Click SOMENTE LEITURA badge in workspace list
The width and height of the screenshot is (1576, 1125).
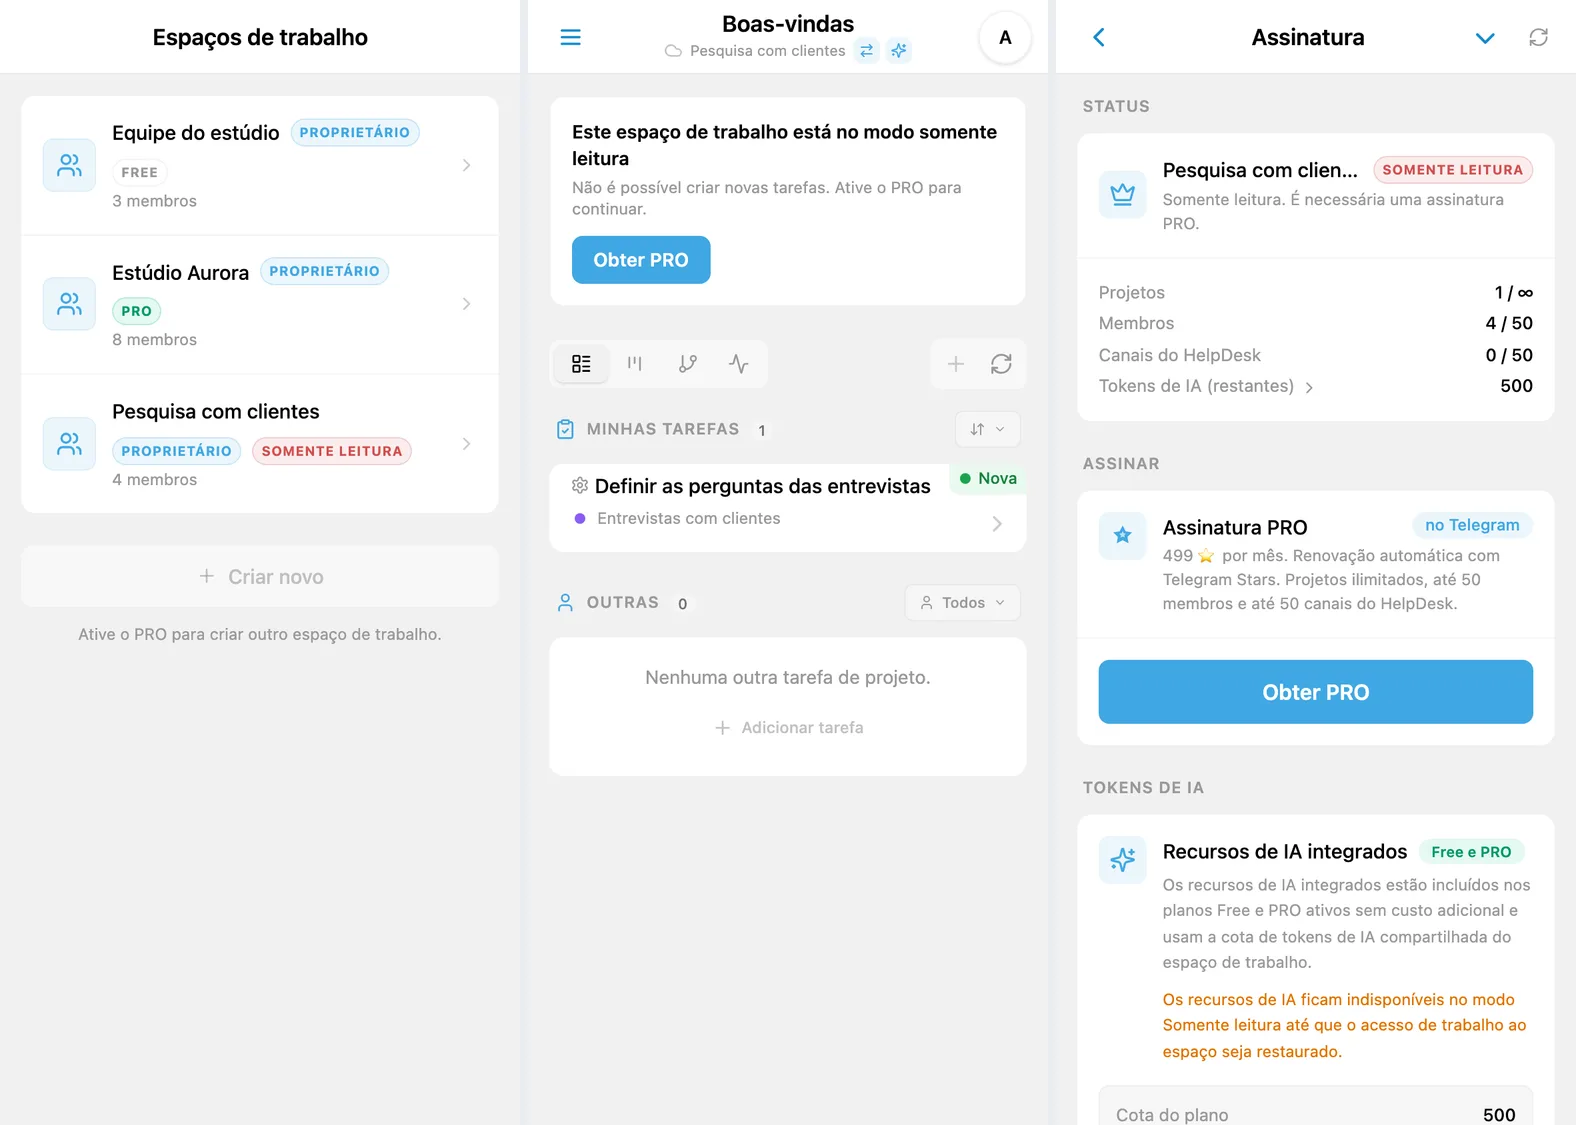click(332, 451)
